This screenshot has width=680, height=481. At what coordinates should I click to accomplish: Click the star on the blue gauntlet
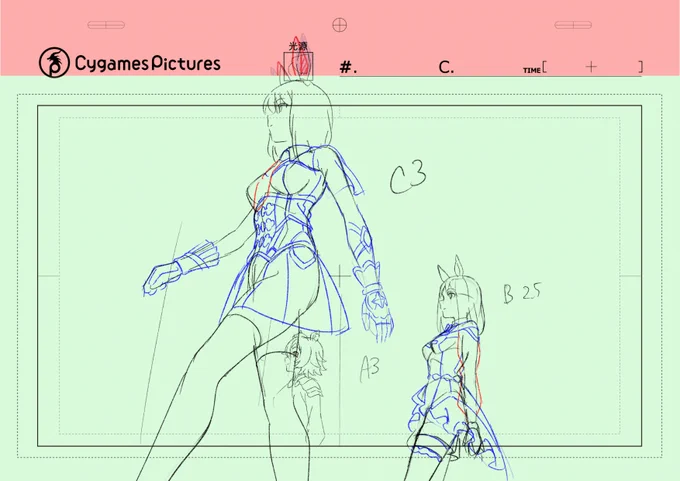click(379, 301)
